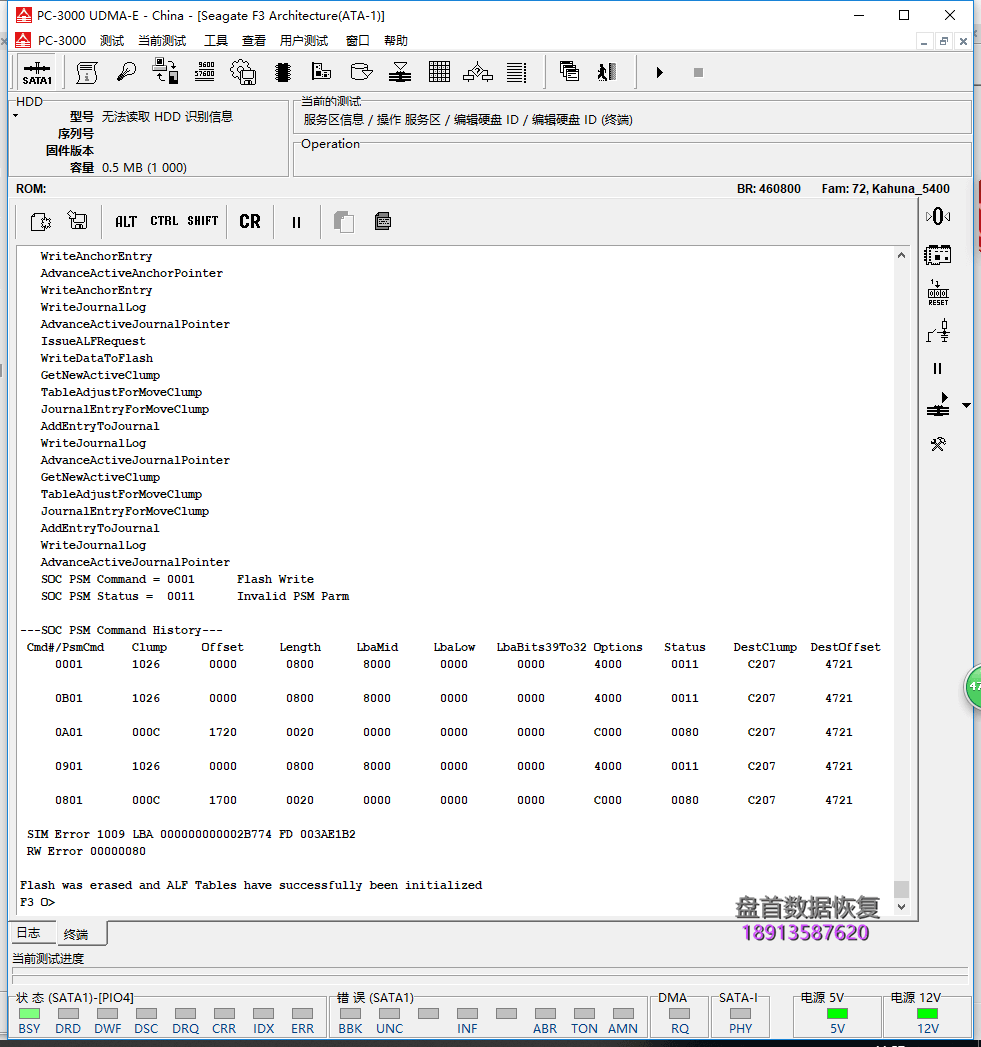
Task: Click the spindle start icon in sidebar
Action: click(938, 405)
